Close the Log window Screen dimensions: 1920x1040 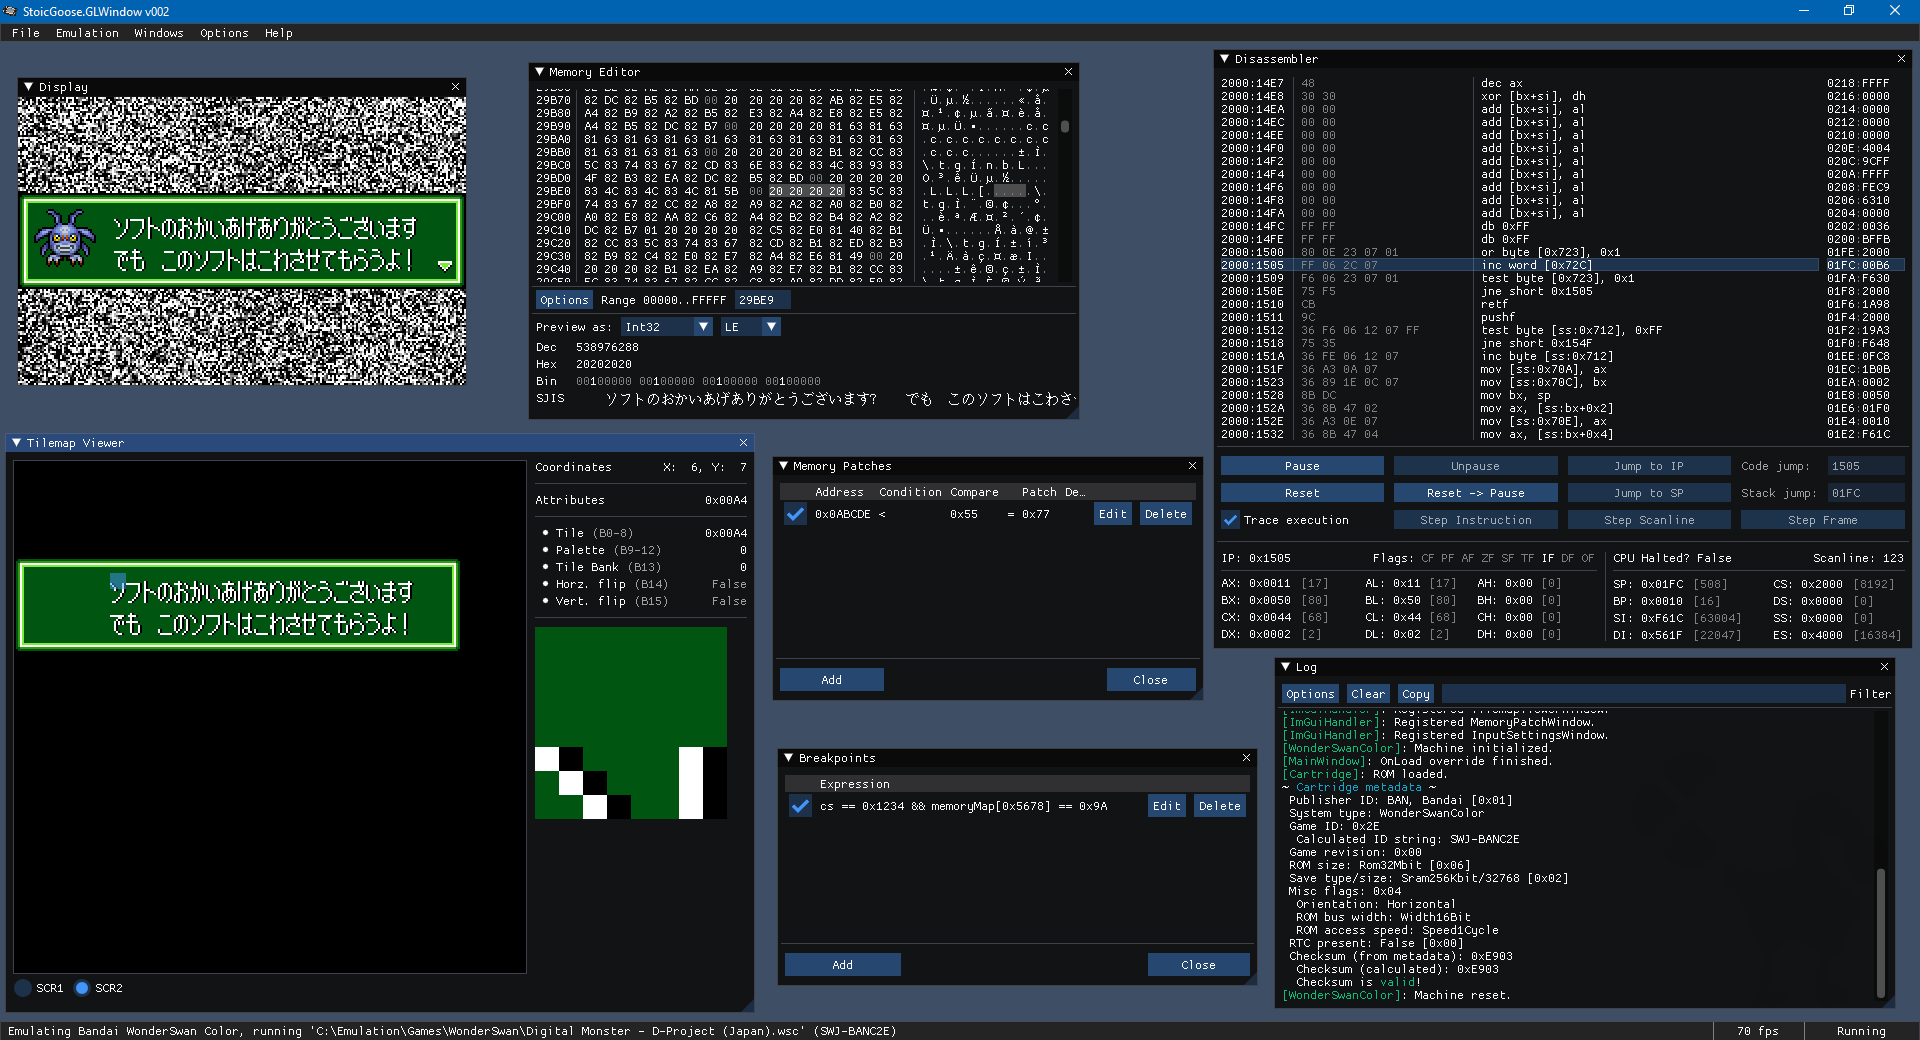(1884, 667)
